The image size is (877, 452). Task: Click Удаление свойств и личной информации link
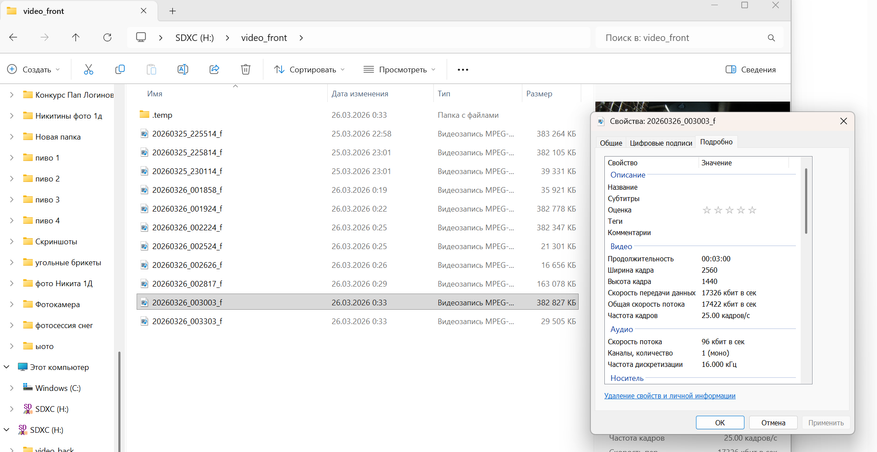click(x=669, y=396)
